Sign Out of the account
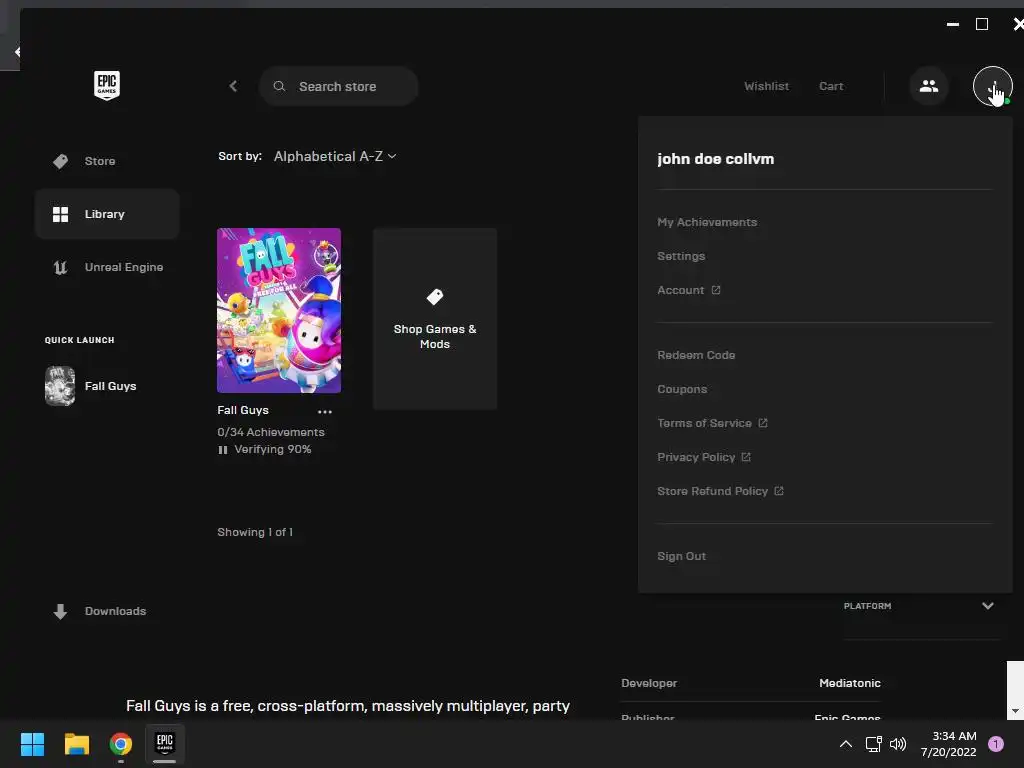 click(x=681, y=556)
